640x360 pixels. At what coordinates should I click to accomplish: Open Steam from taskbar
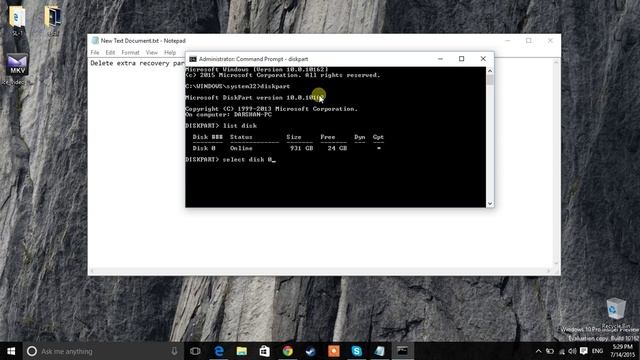[311, 351]
